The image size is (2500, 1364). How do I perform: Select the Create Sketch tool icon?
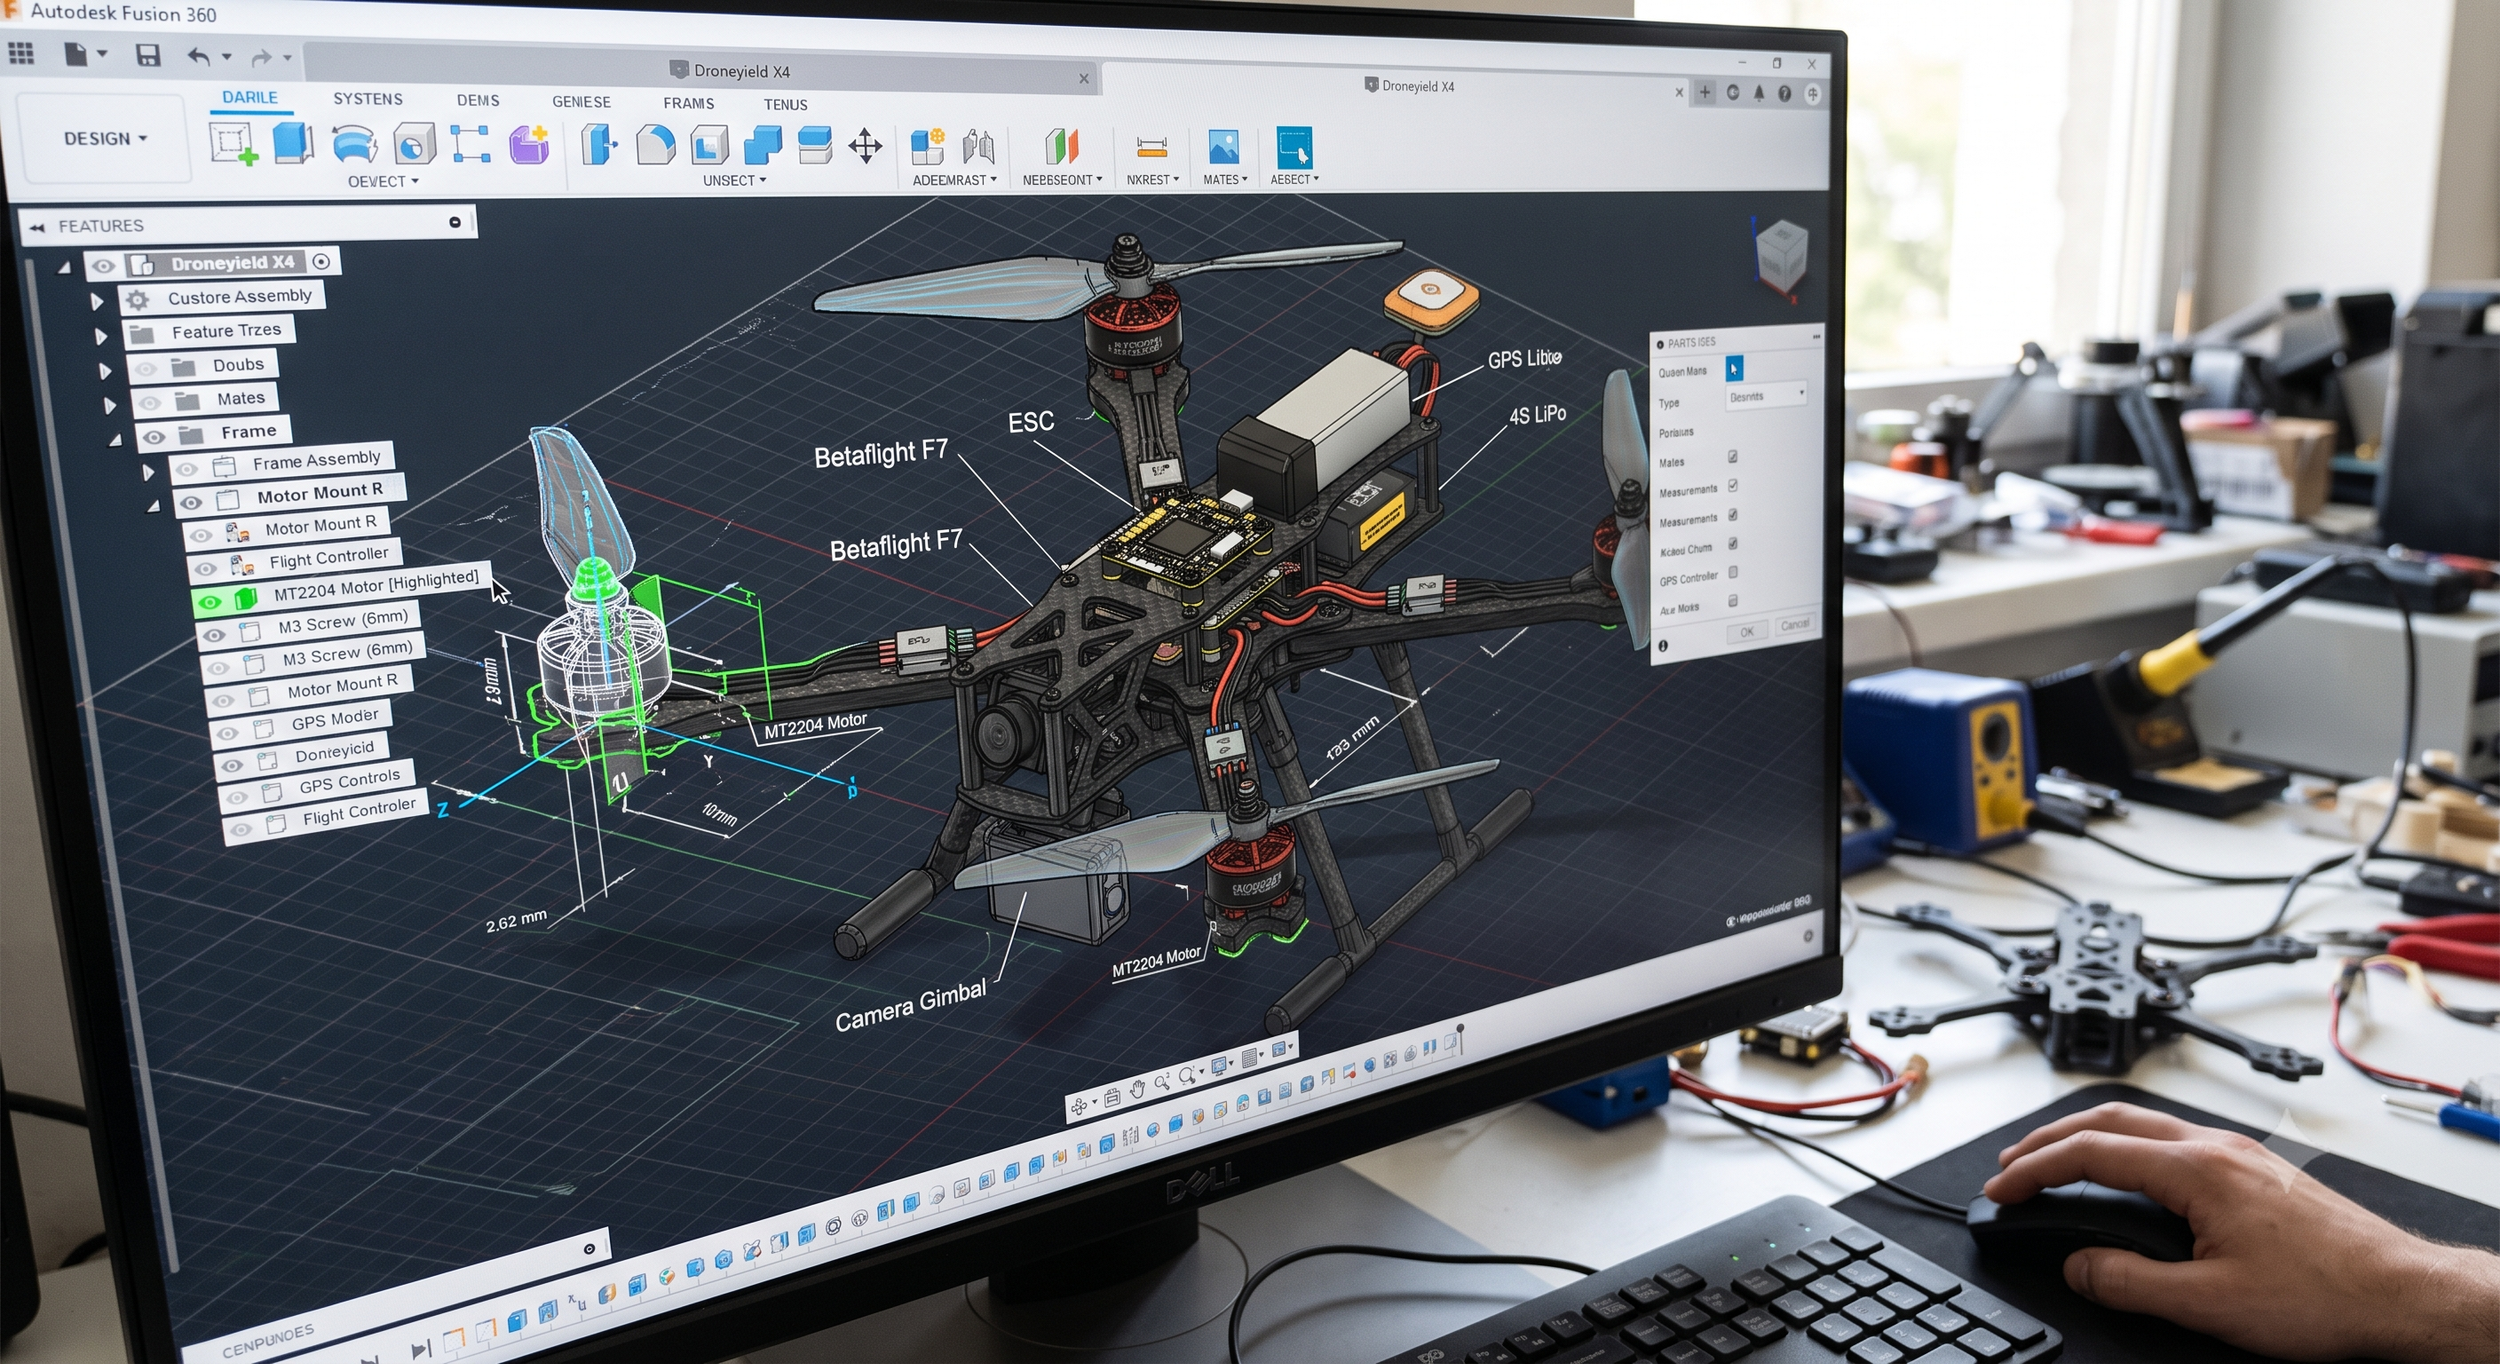[233, 144]
